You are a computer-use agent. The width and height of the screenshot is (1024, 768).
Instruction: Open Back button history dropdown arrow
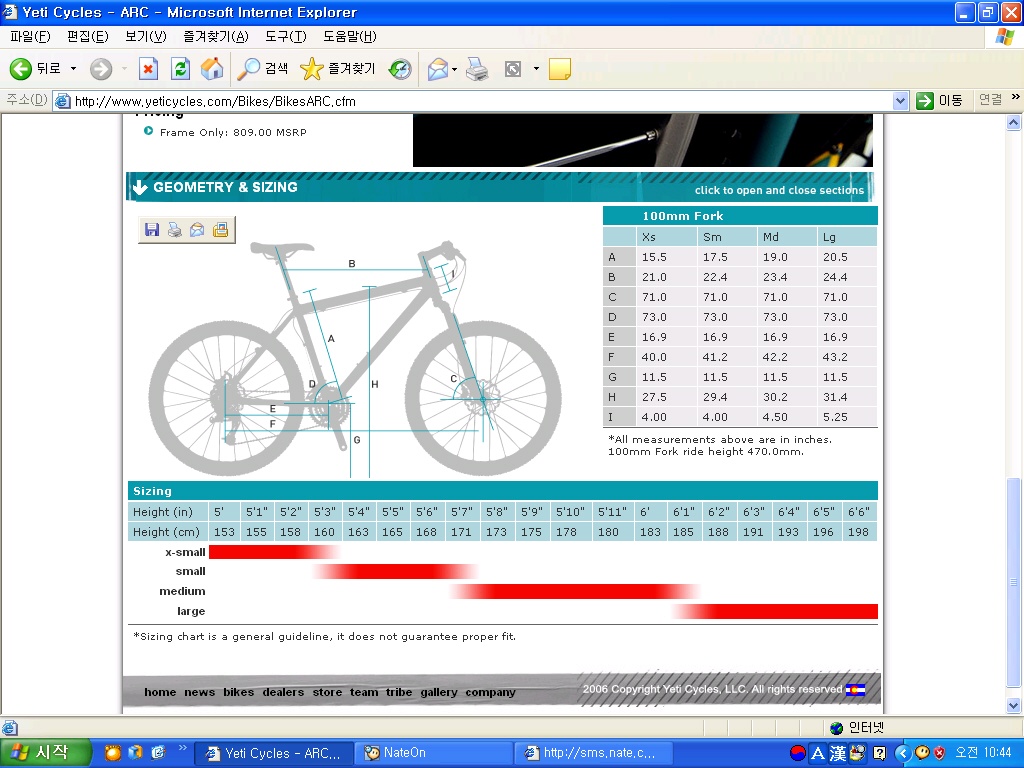point(73,69)
